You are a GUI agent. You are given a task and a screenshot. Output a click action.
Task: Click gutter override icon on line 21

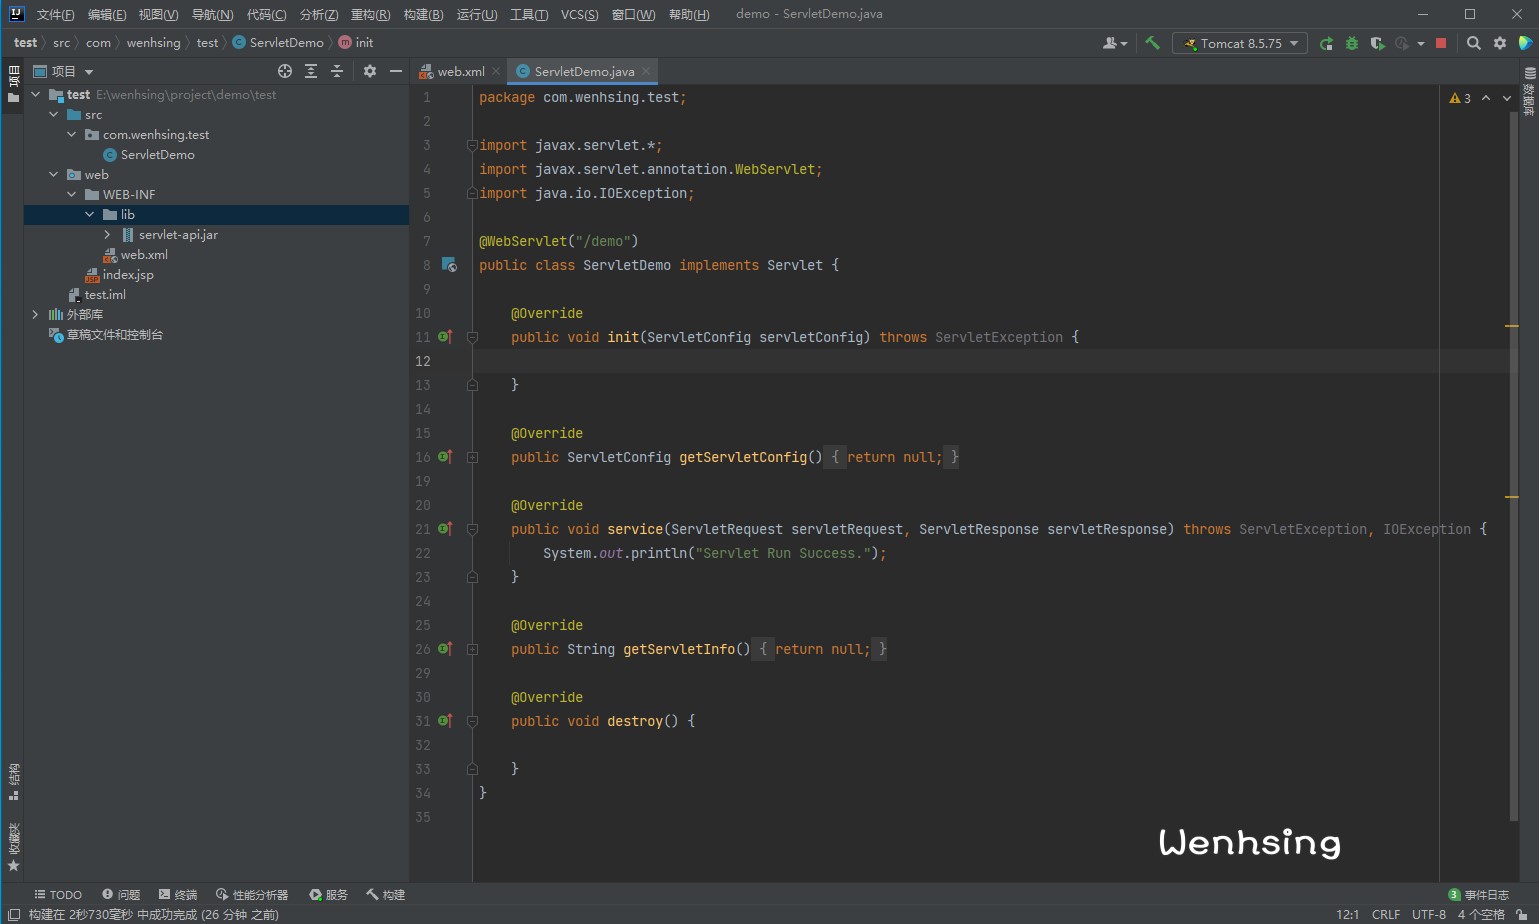445,529
